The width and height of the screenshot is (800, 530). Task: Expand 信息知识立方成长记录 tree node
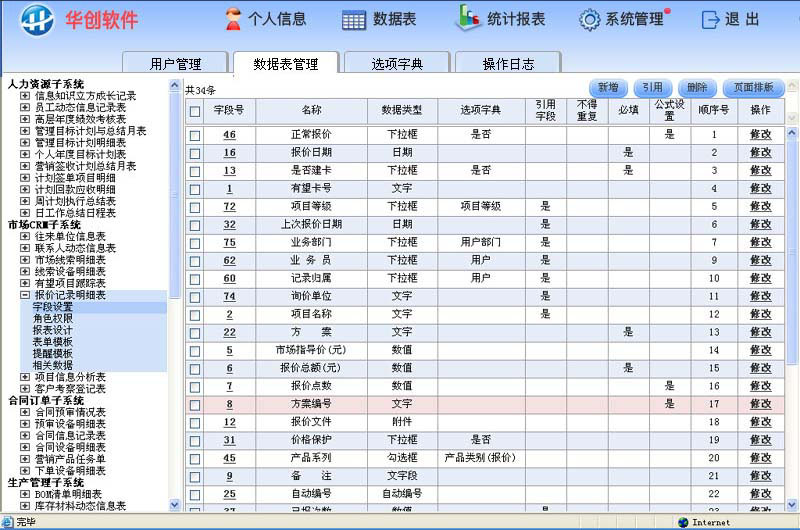24,95
